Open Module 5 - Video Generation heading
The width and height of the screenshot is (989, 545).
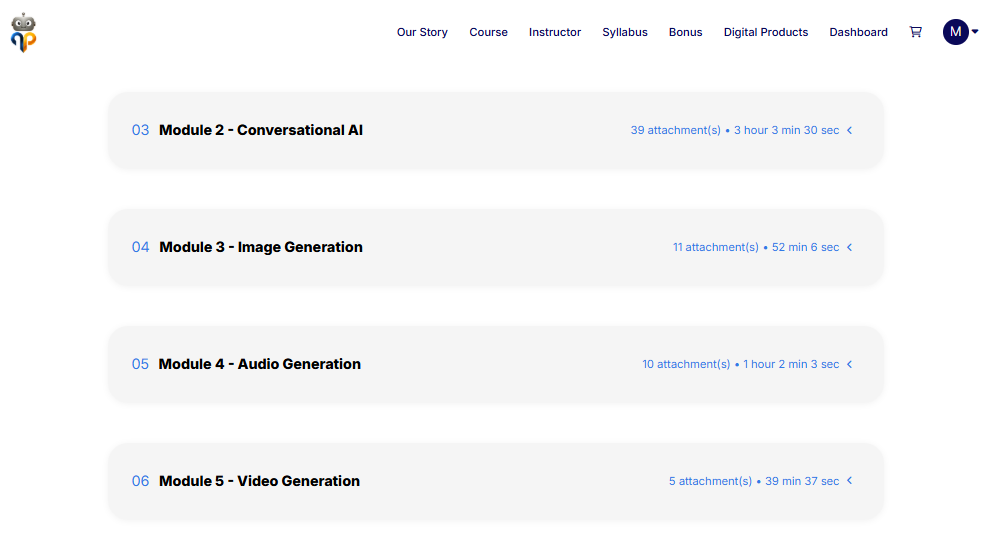[x=259, y=481]
